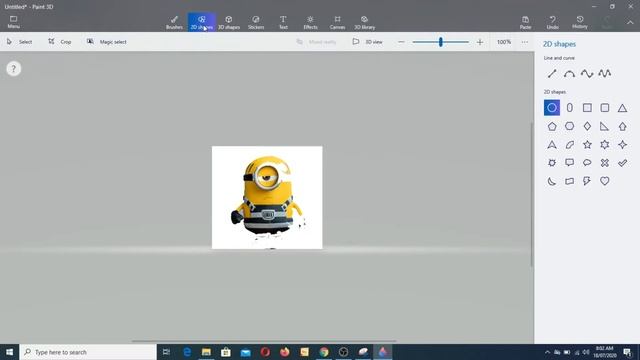Collapse the top ribbon with chevron
The width and height of the screenshot is (640, 360).
tap(630, 22)
